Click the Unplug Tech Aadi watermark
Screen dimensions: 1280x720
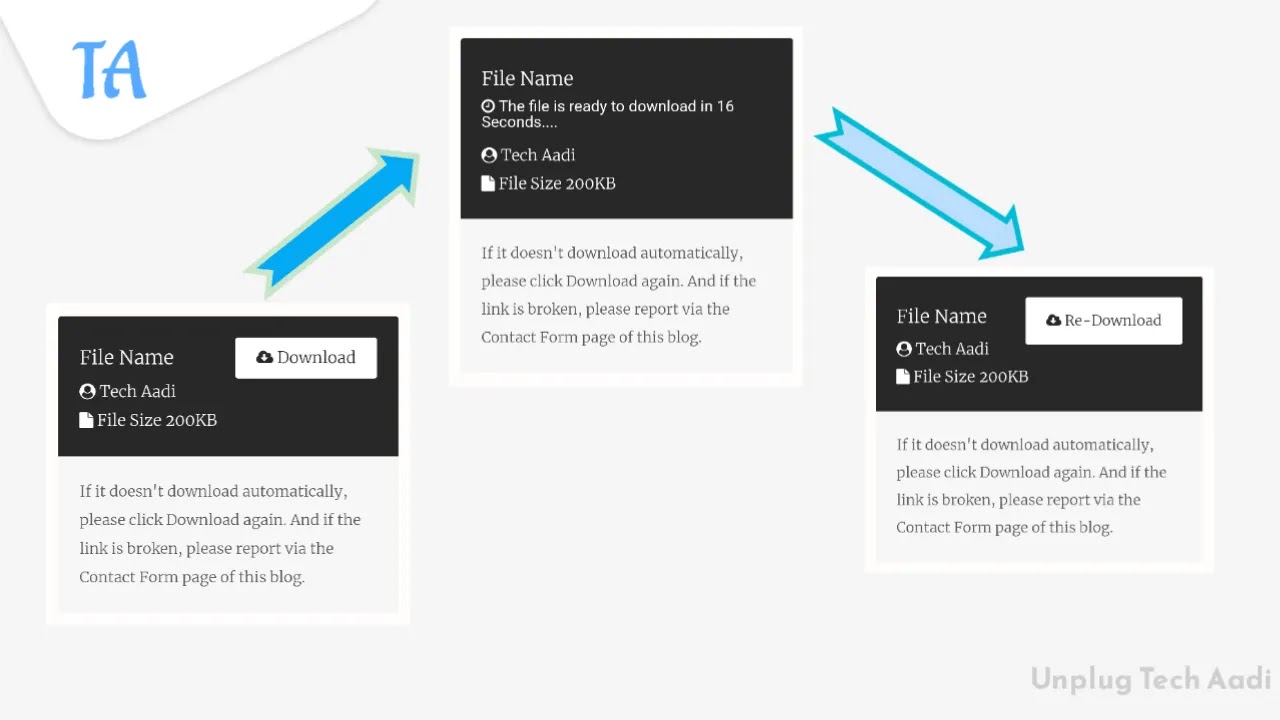click(x=1151, y=679)
